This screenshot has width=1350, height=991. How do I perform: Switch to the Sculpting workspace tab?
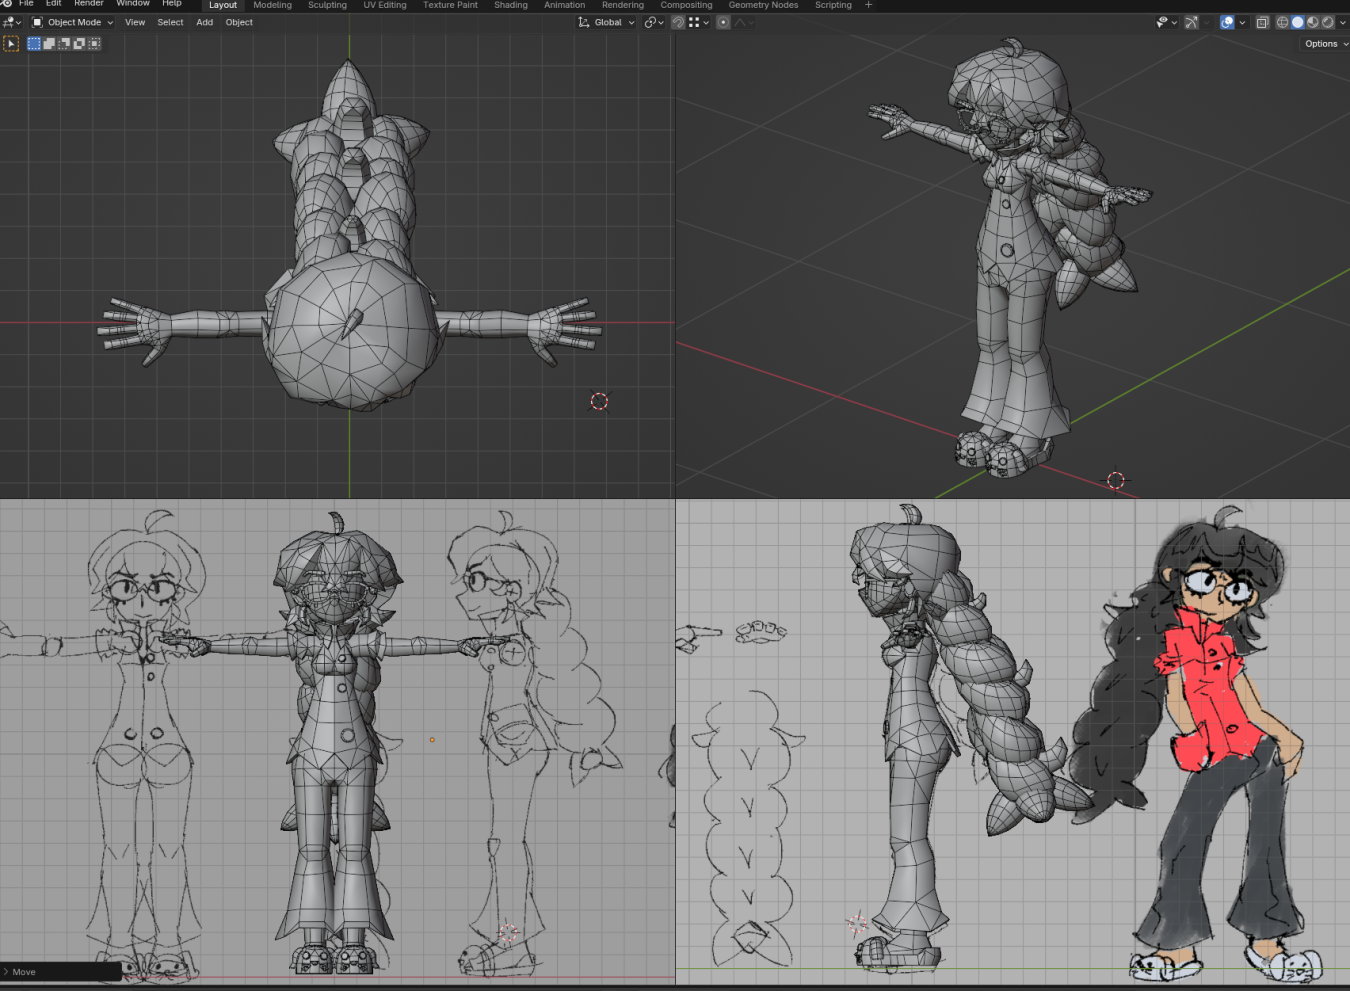tap(327, 5)
